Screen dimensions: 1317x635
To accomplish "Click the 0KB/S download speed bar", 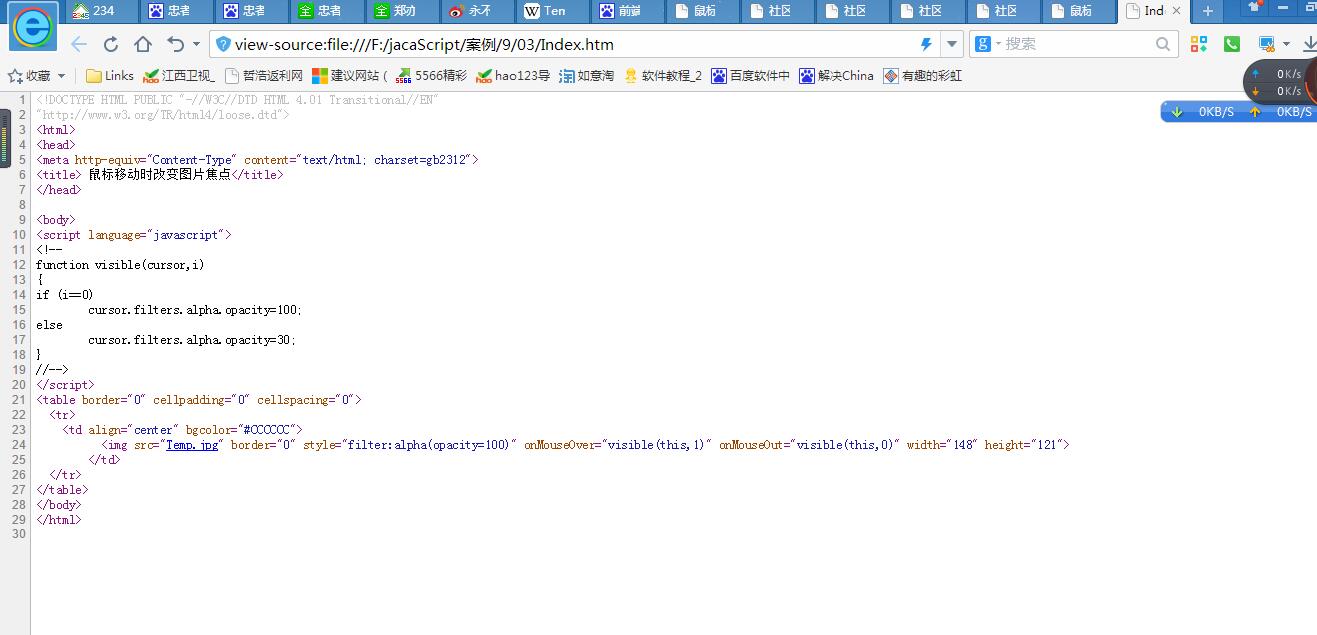I will click(x=1239, y=112).
